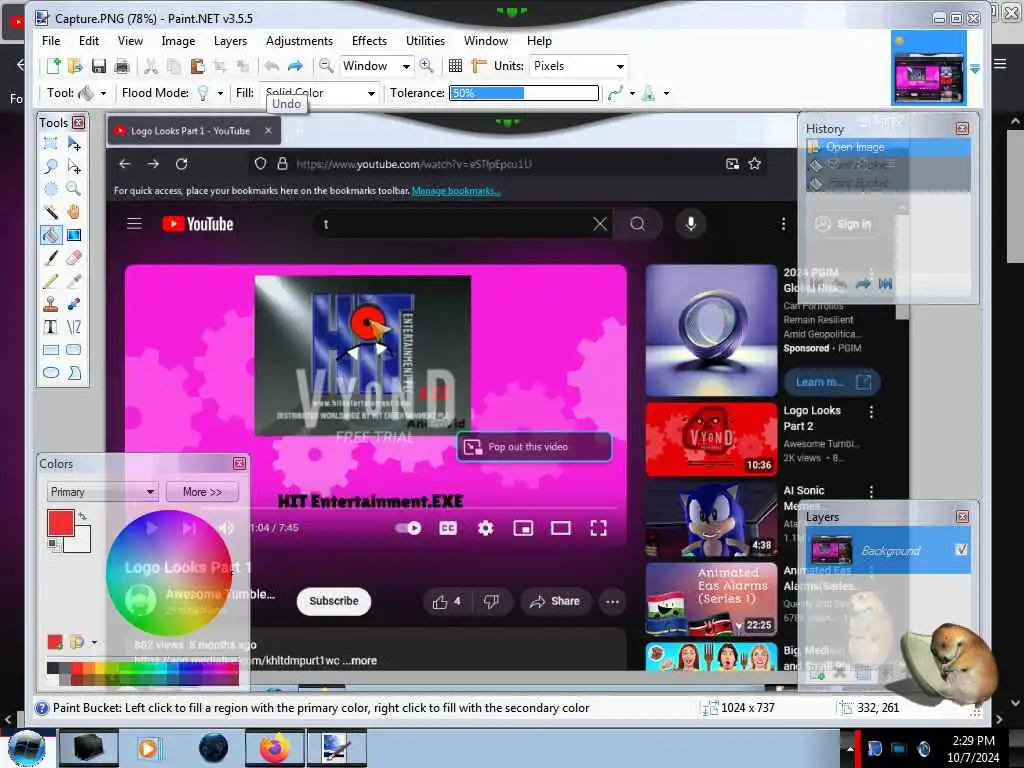Open the Flood Mode dropdown arrow

pyautogui.click(x=220, y=93)
